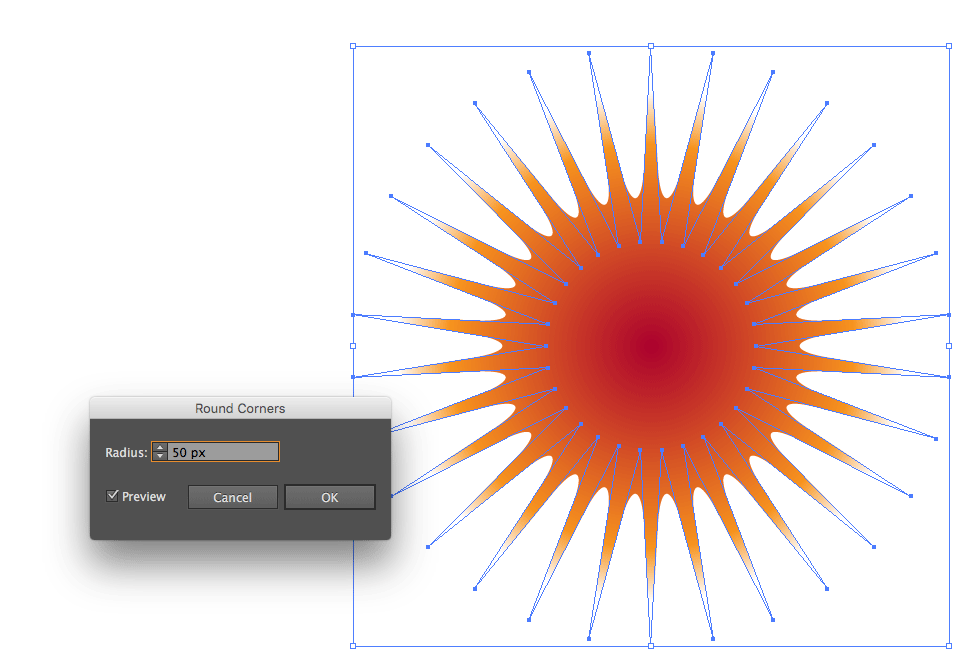
Task: Click the Preview checkbox label text
Action: pos(144,496)
